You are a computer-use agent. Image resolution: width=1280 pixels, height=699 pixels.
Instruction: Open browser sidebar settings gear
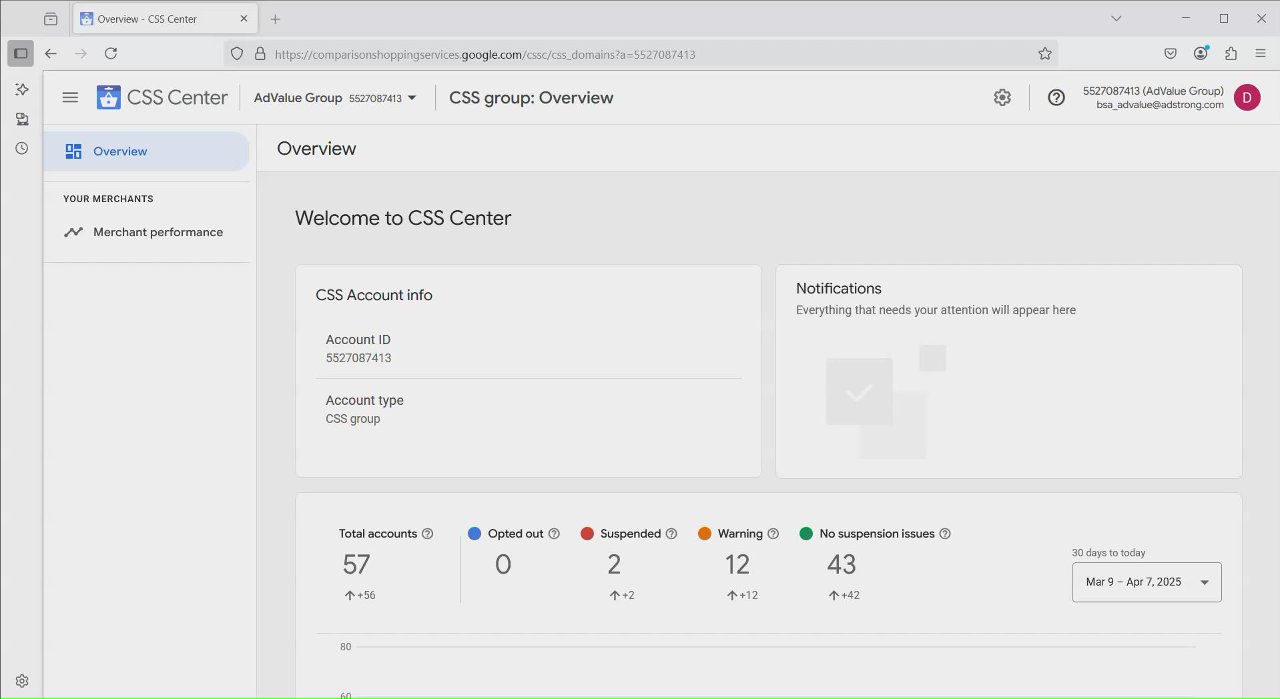point(21,681)
